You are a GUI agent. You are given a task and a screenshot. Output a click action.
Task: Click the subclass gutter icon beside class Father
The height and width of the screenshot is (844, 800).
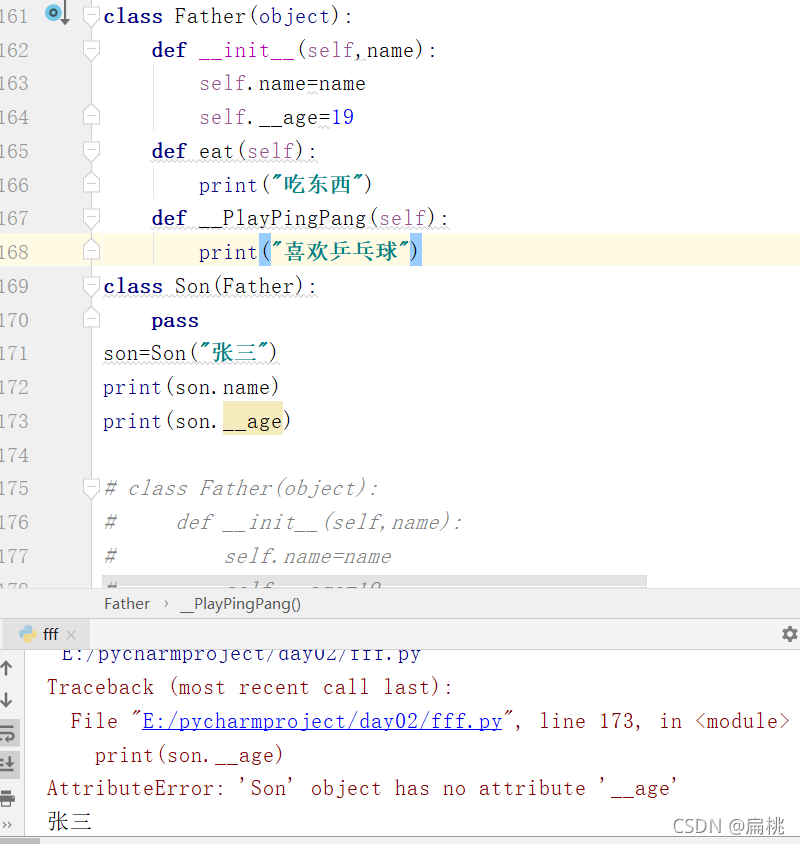click(x=55, y=13)
